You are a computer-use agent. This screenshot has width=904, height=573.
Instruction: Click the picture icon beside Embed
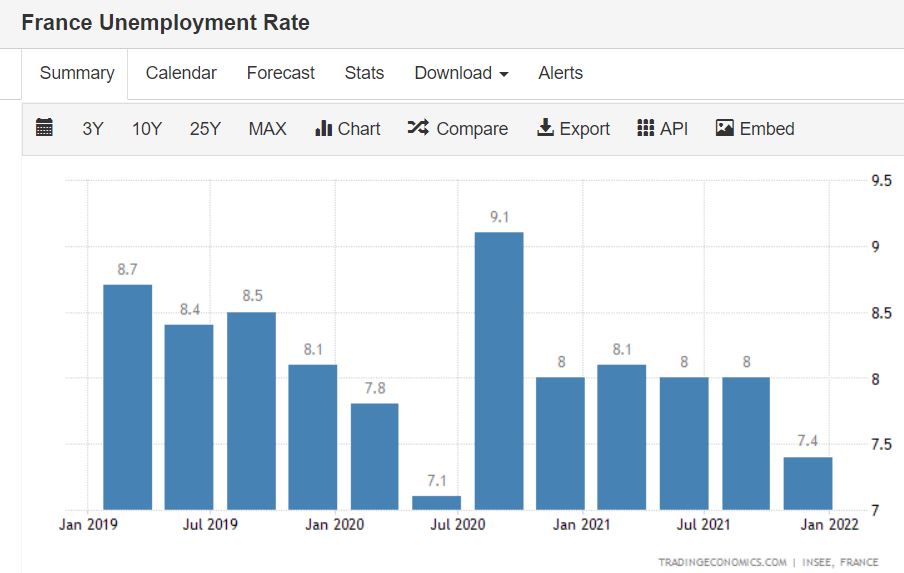point(725,128)
